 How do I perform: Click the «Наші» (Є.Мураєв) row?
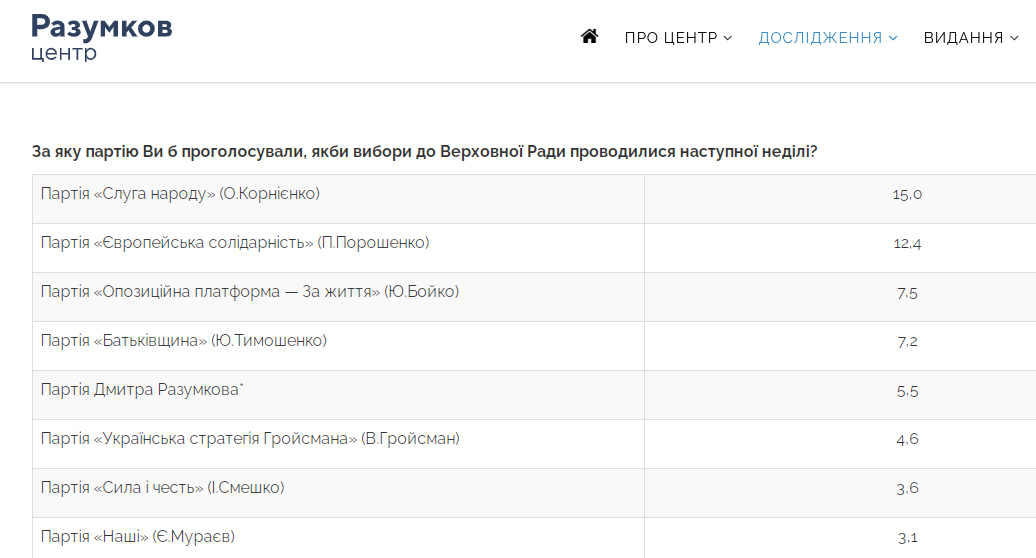click(534, 538)
